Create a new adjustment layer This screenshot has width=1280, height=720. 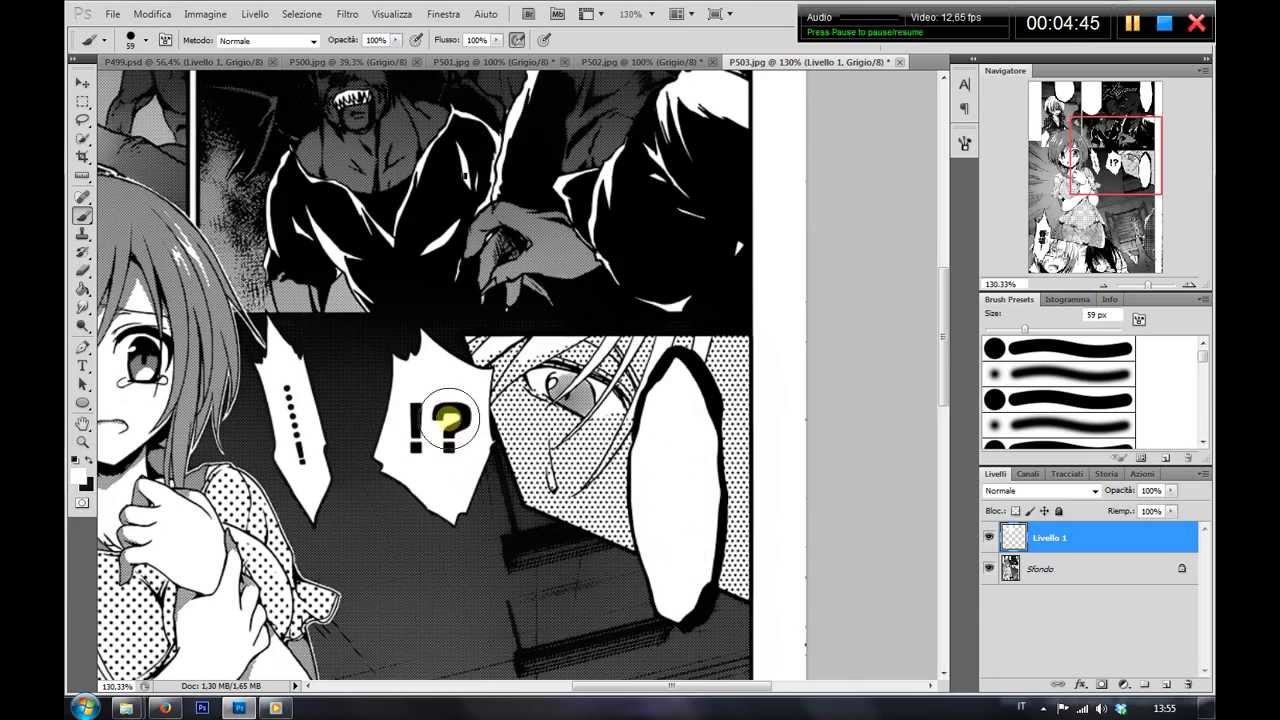[1123, 684]
